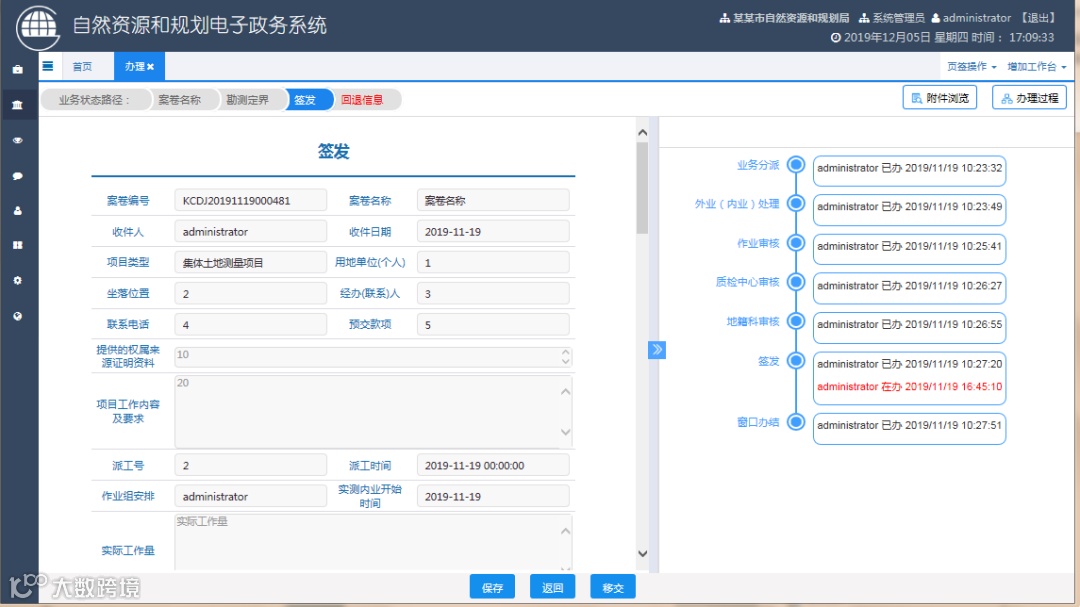Click the 办理过程 button

tap(1029, 98)
